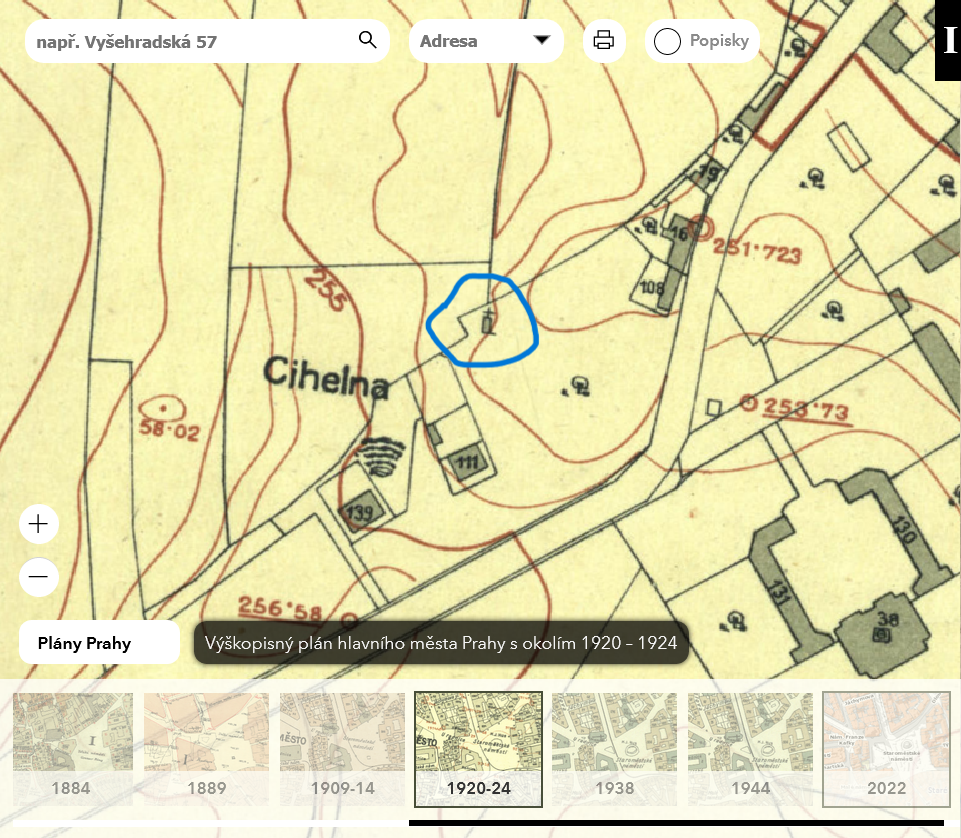Select the 1884 map thumbnail
Image resolution: width=961 pixels, height=838 pixels.
73,749
